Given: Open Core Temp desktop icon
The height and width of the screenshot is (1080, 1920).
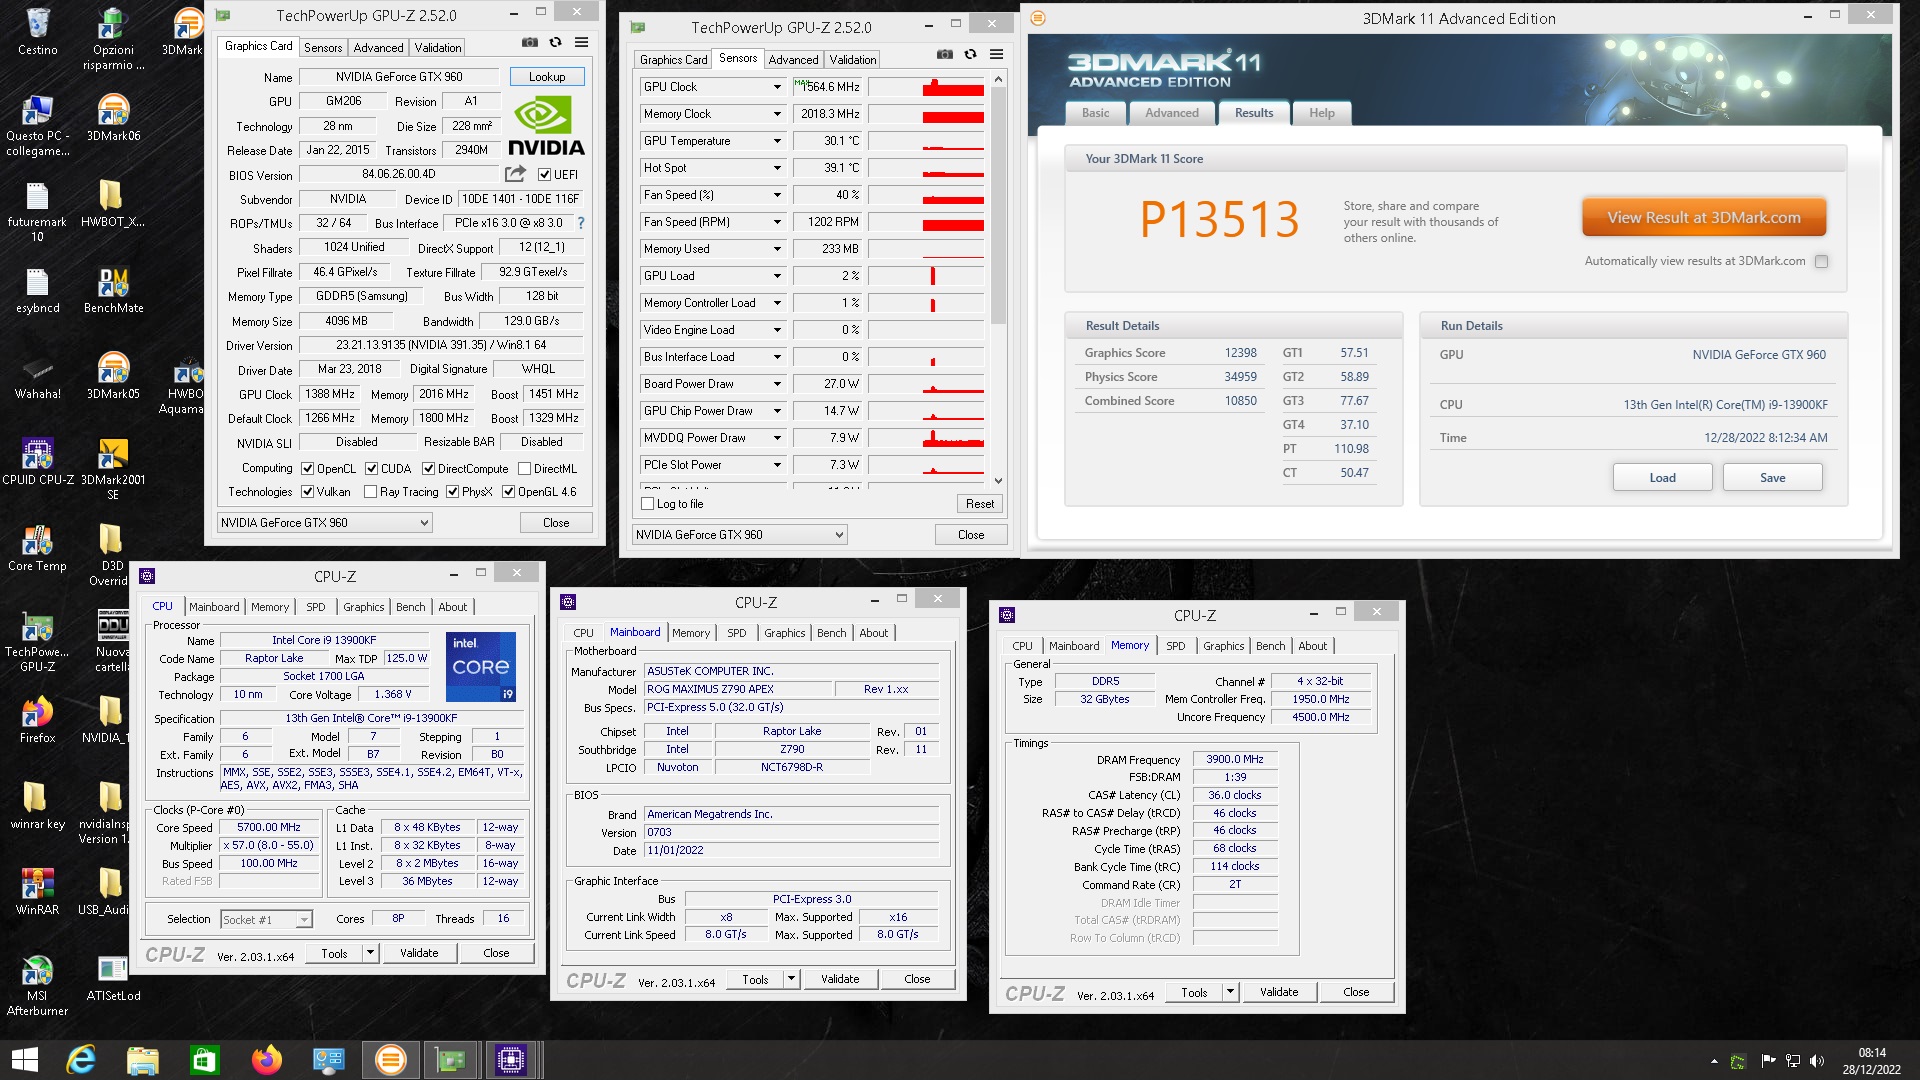Looking at the screenshot, I should (38, 548).
